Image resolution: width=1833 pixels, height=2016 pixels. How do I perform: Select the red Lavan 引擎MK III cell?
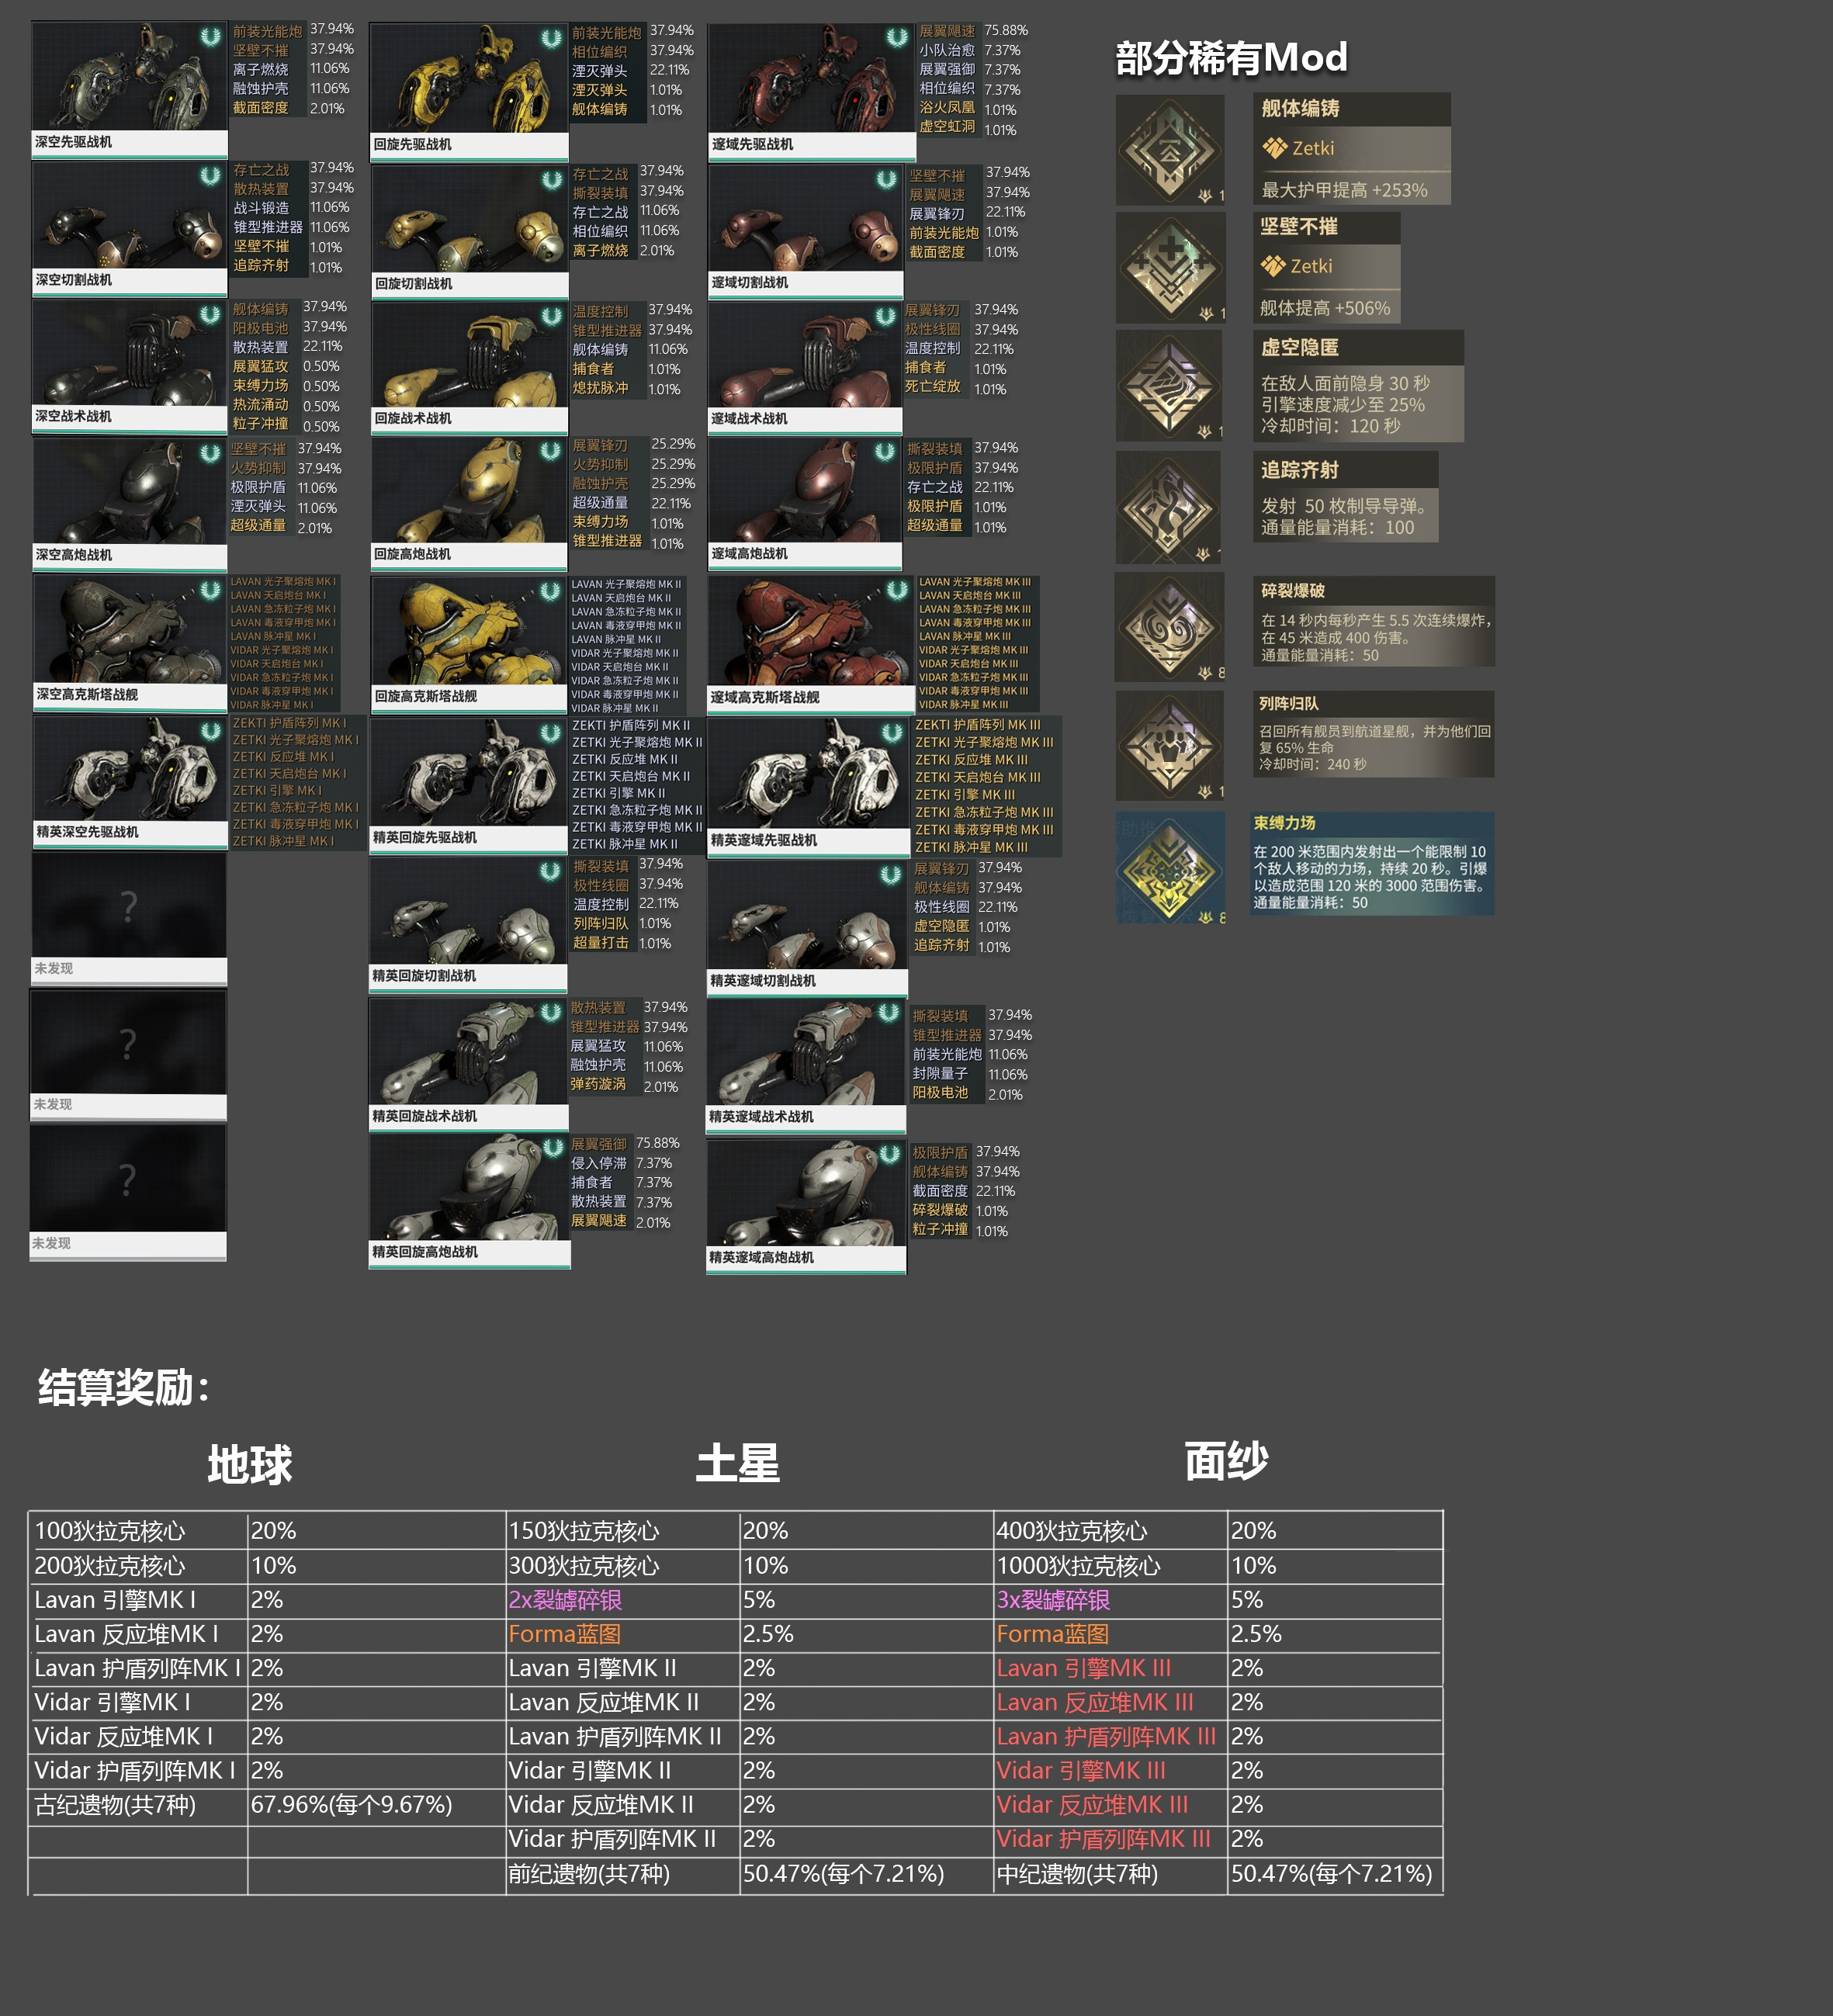coord(1110,1668)
